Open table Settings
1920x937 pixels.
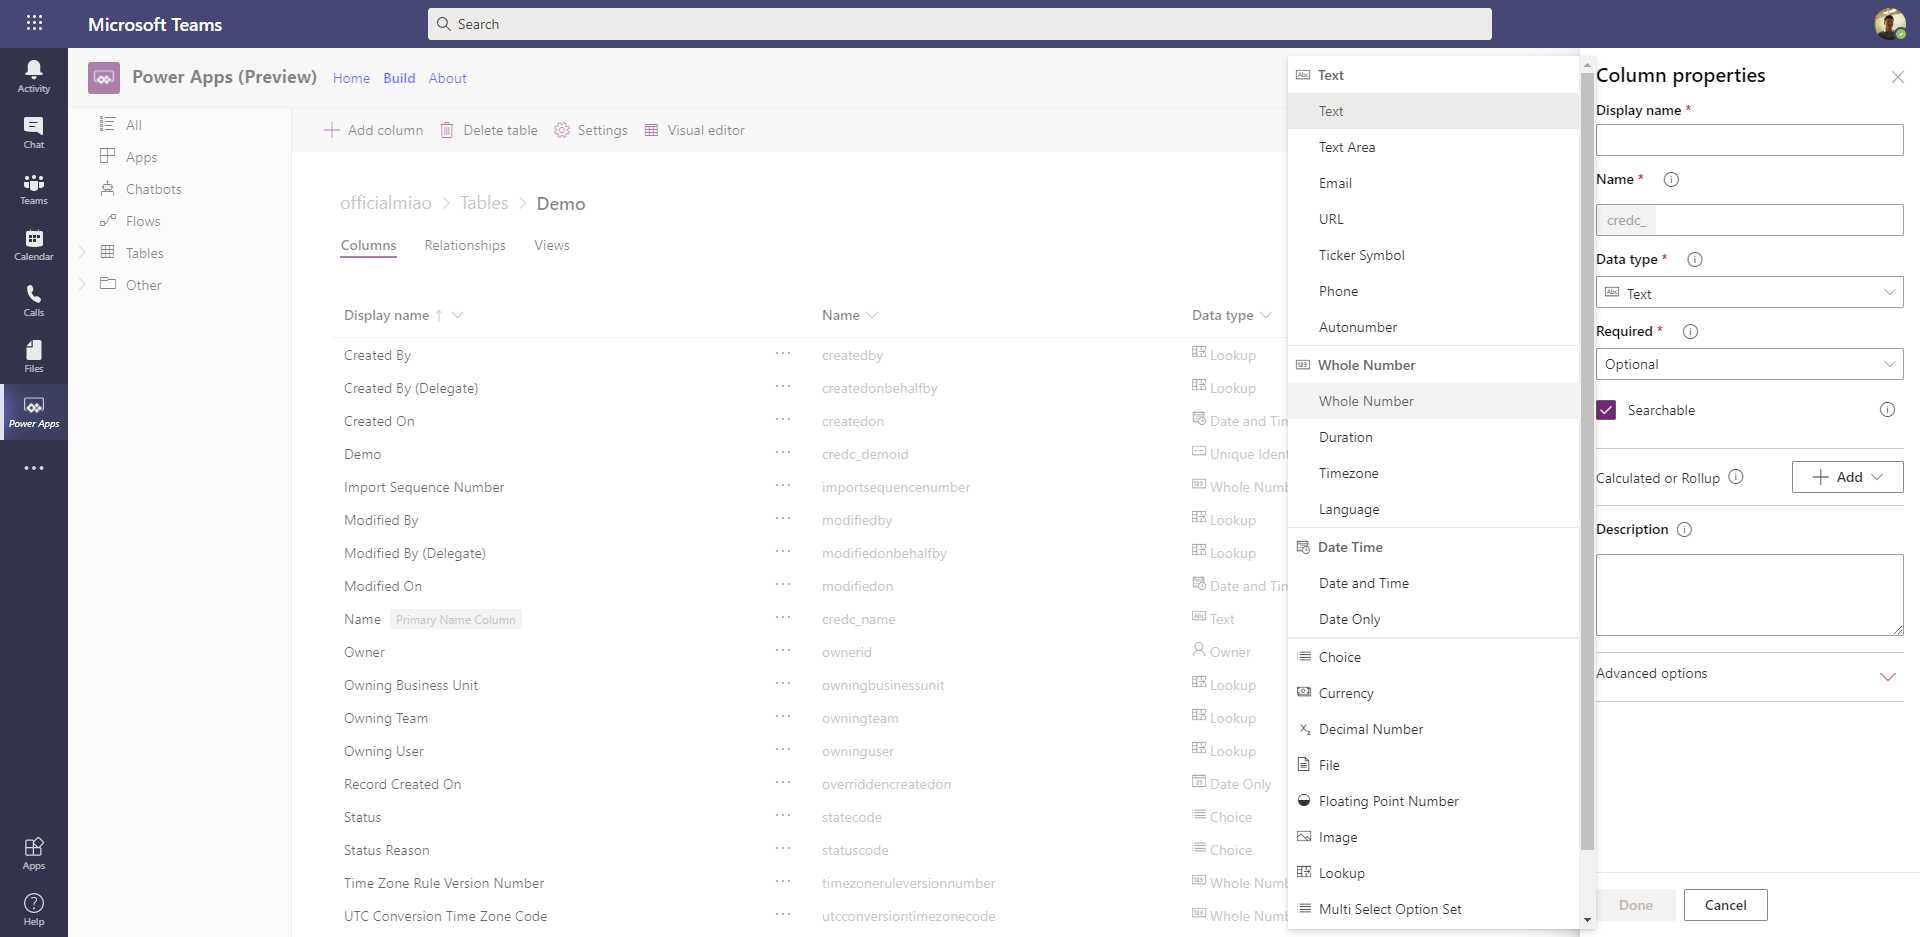point(591,130)
